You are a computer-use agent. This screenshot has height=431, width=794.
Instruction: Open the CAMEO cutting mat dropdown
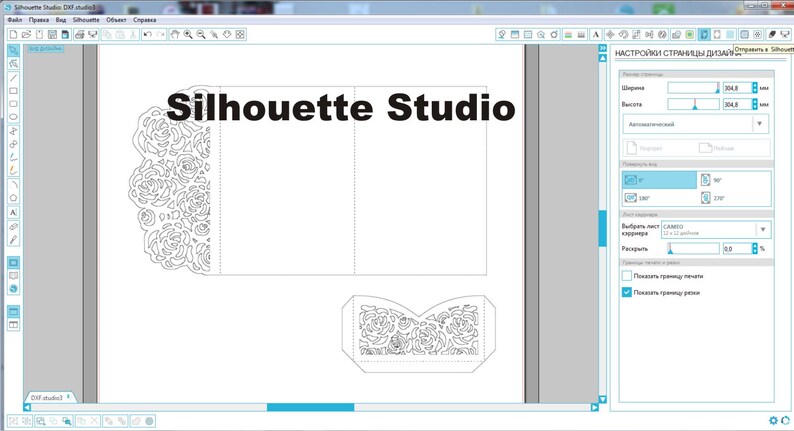(x=716, y=229)
